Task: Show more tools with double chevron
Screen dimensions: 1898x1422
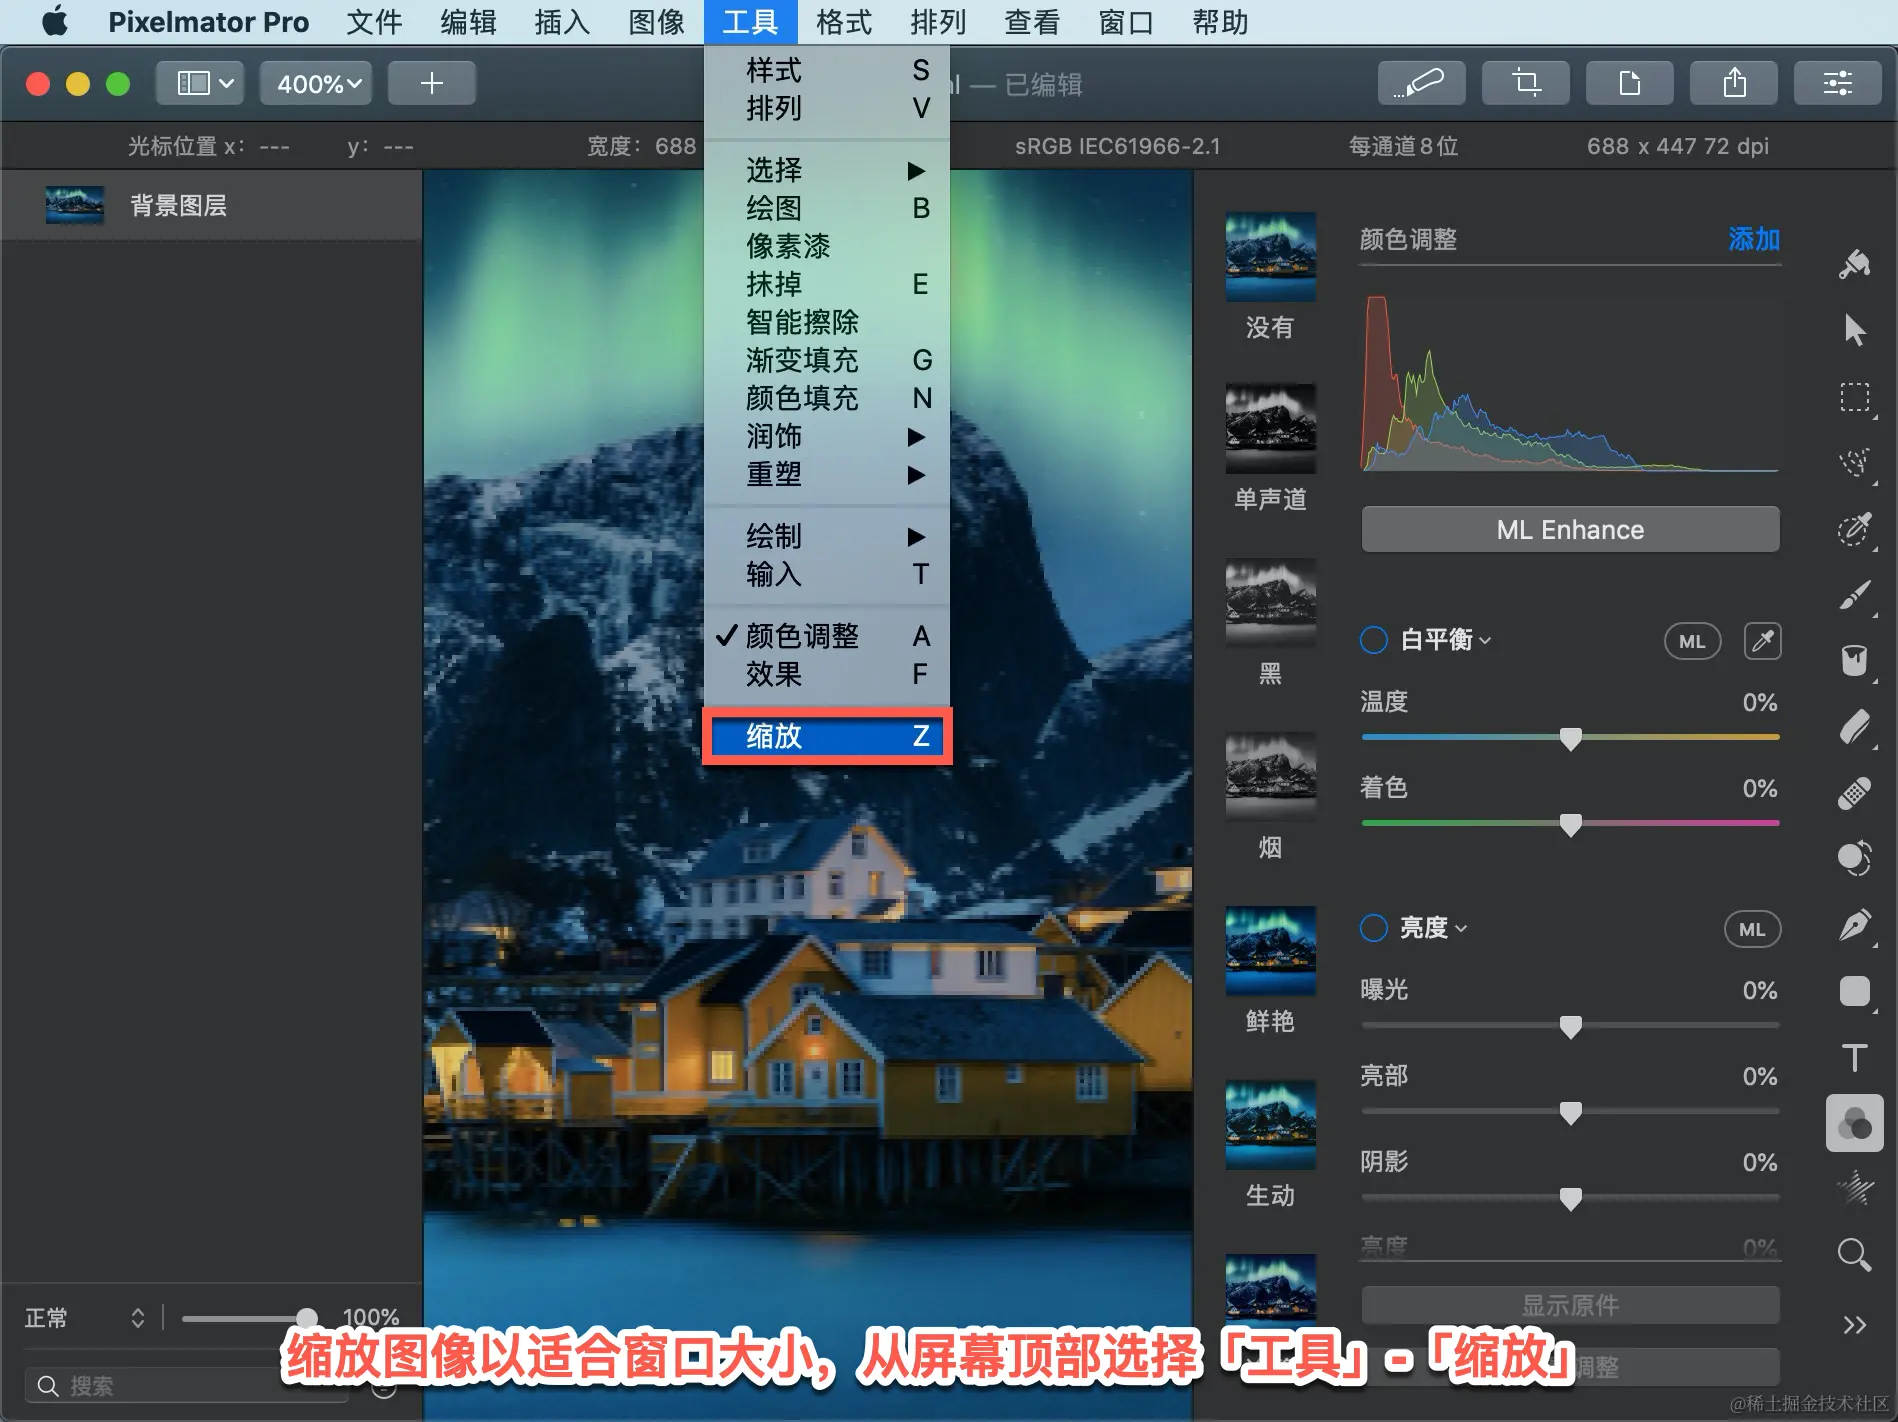Action: coord(1855,1325)
